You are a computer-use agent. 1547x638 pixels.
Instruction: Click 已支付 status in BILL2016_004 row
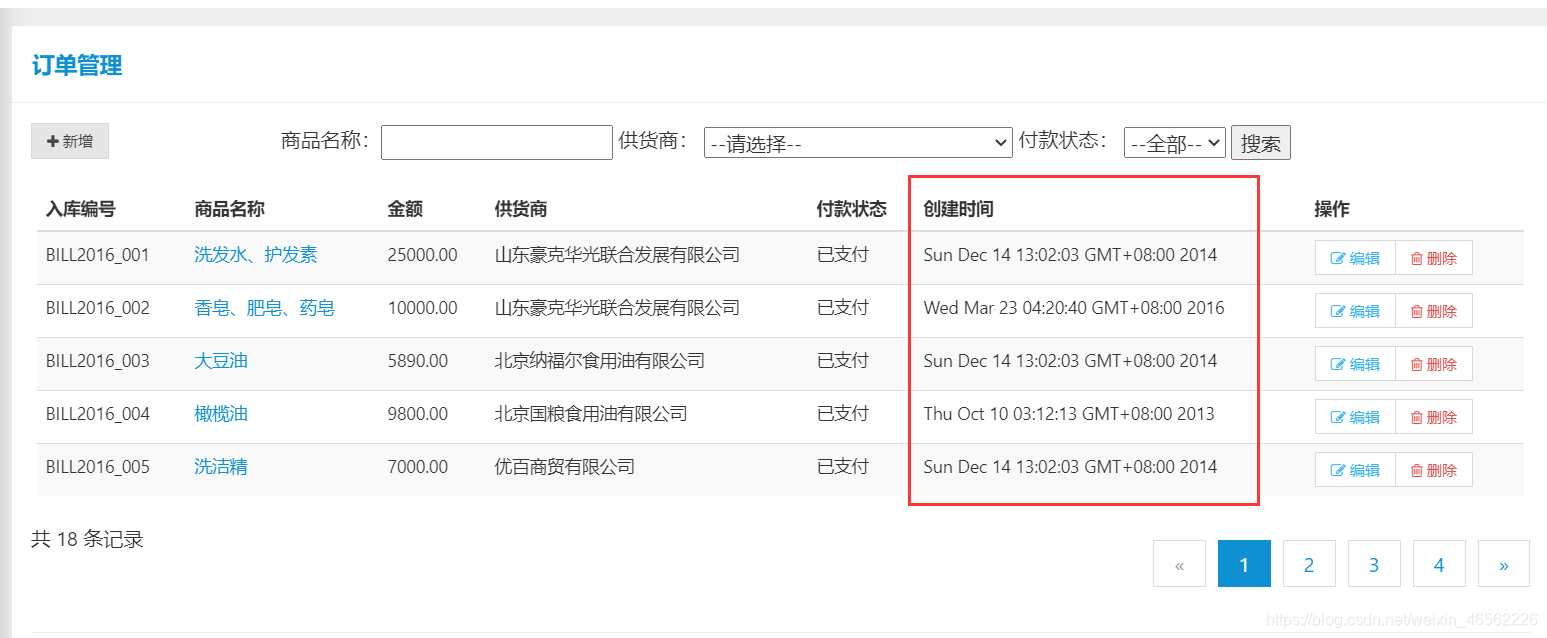click(843, 414)
